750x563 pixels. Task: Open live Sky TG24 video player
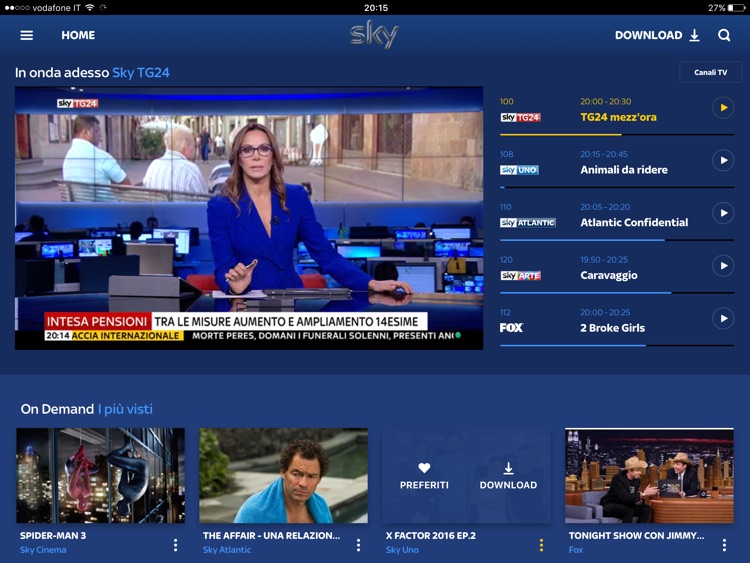click(x=249, y=218)
